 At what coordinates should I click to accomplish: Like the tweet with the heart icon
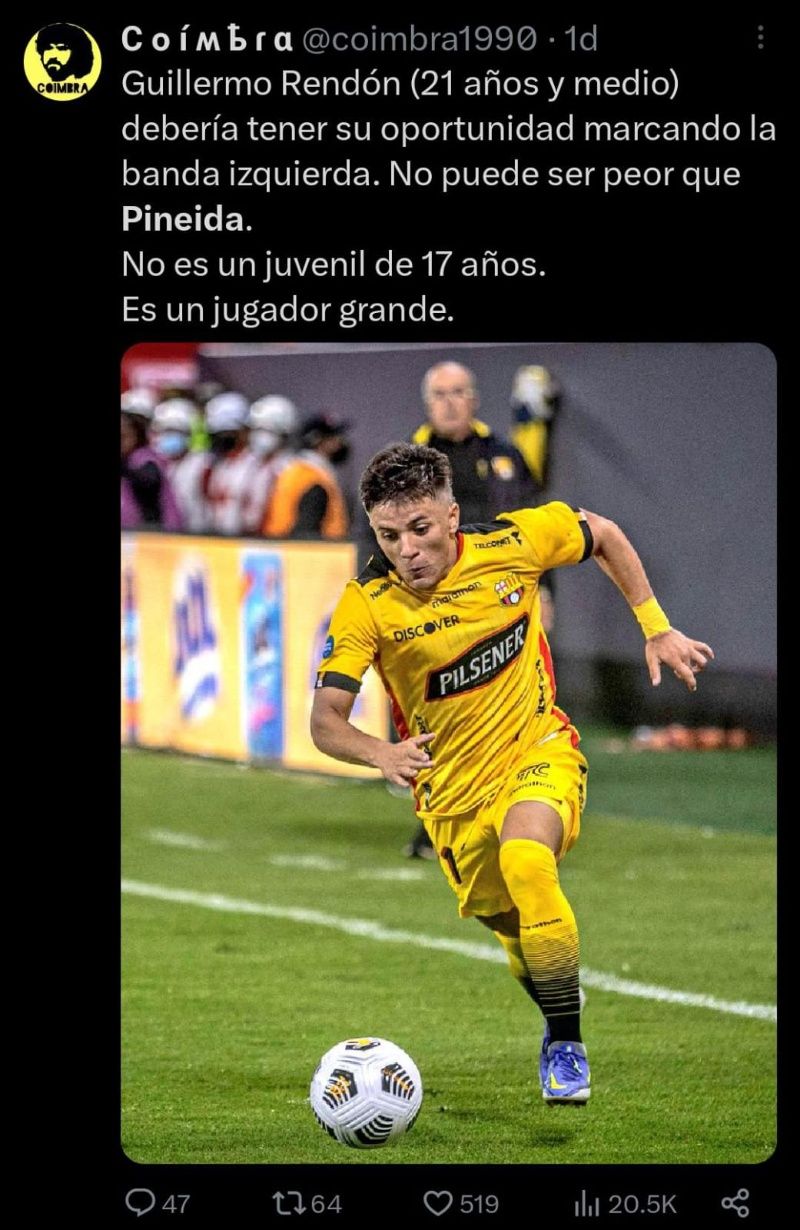438,1202
